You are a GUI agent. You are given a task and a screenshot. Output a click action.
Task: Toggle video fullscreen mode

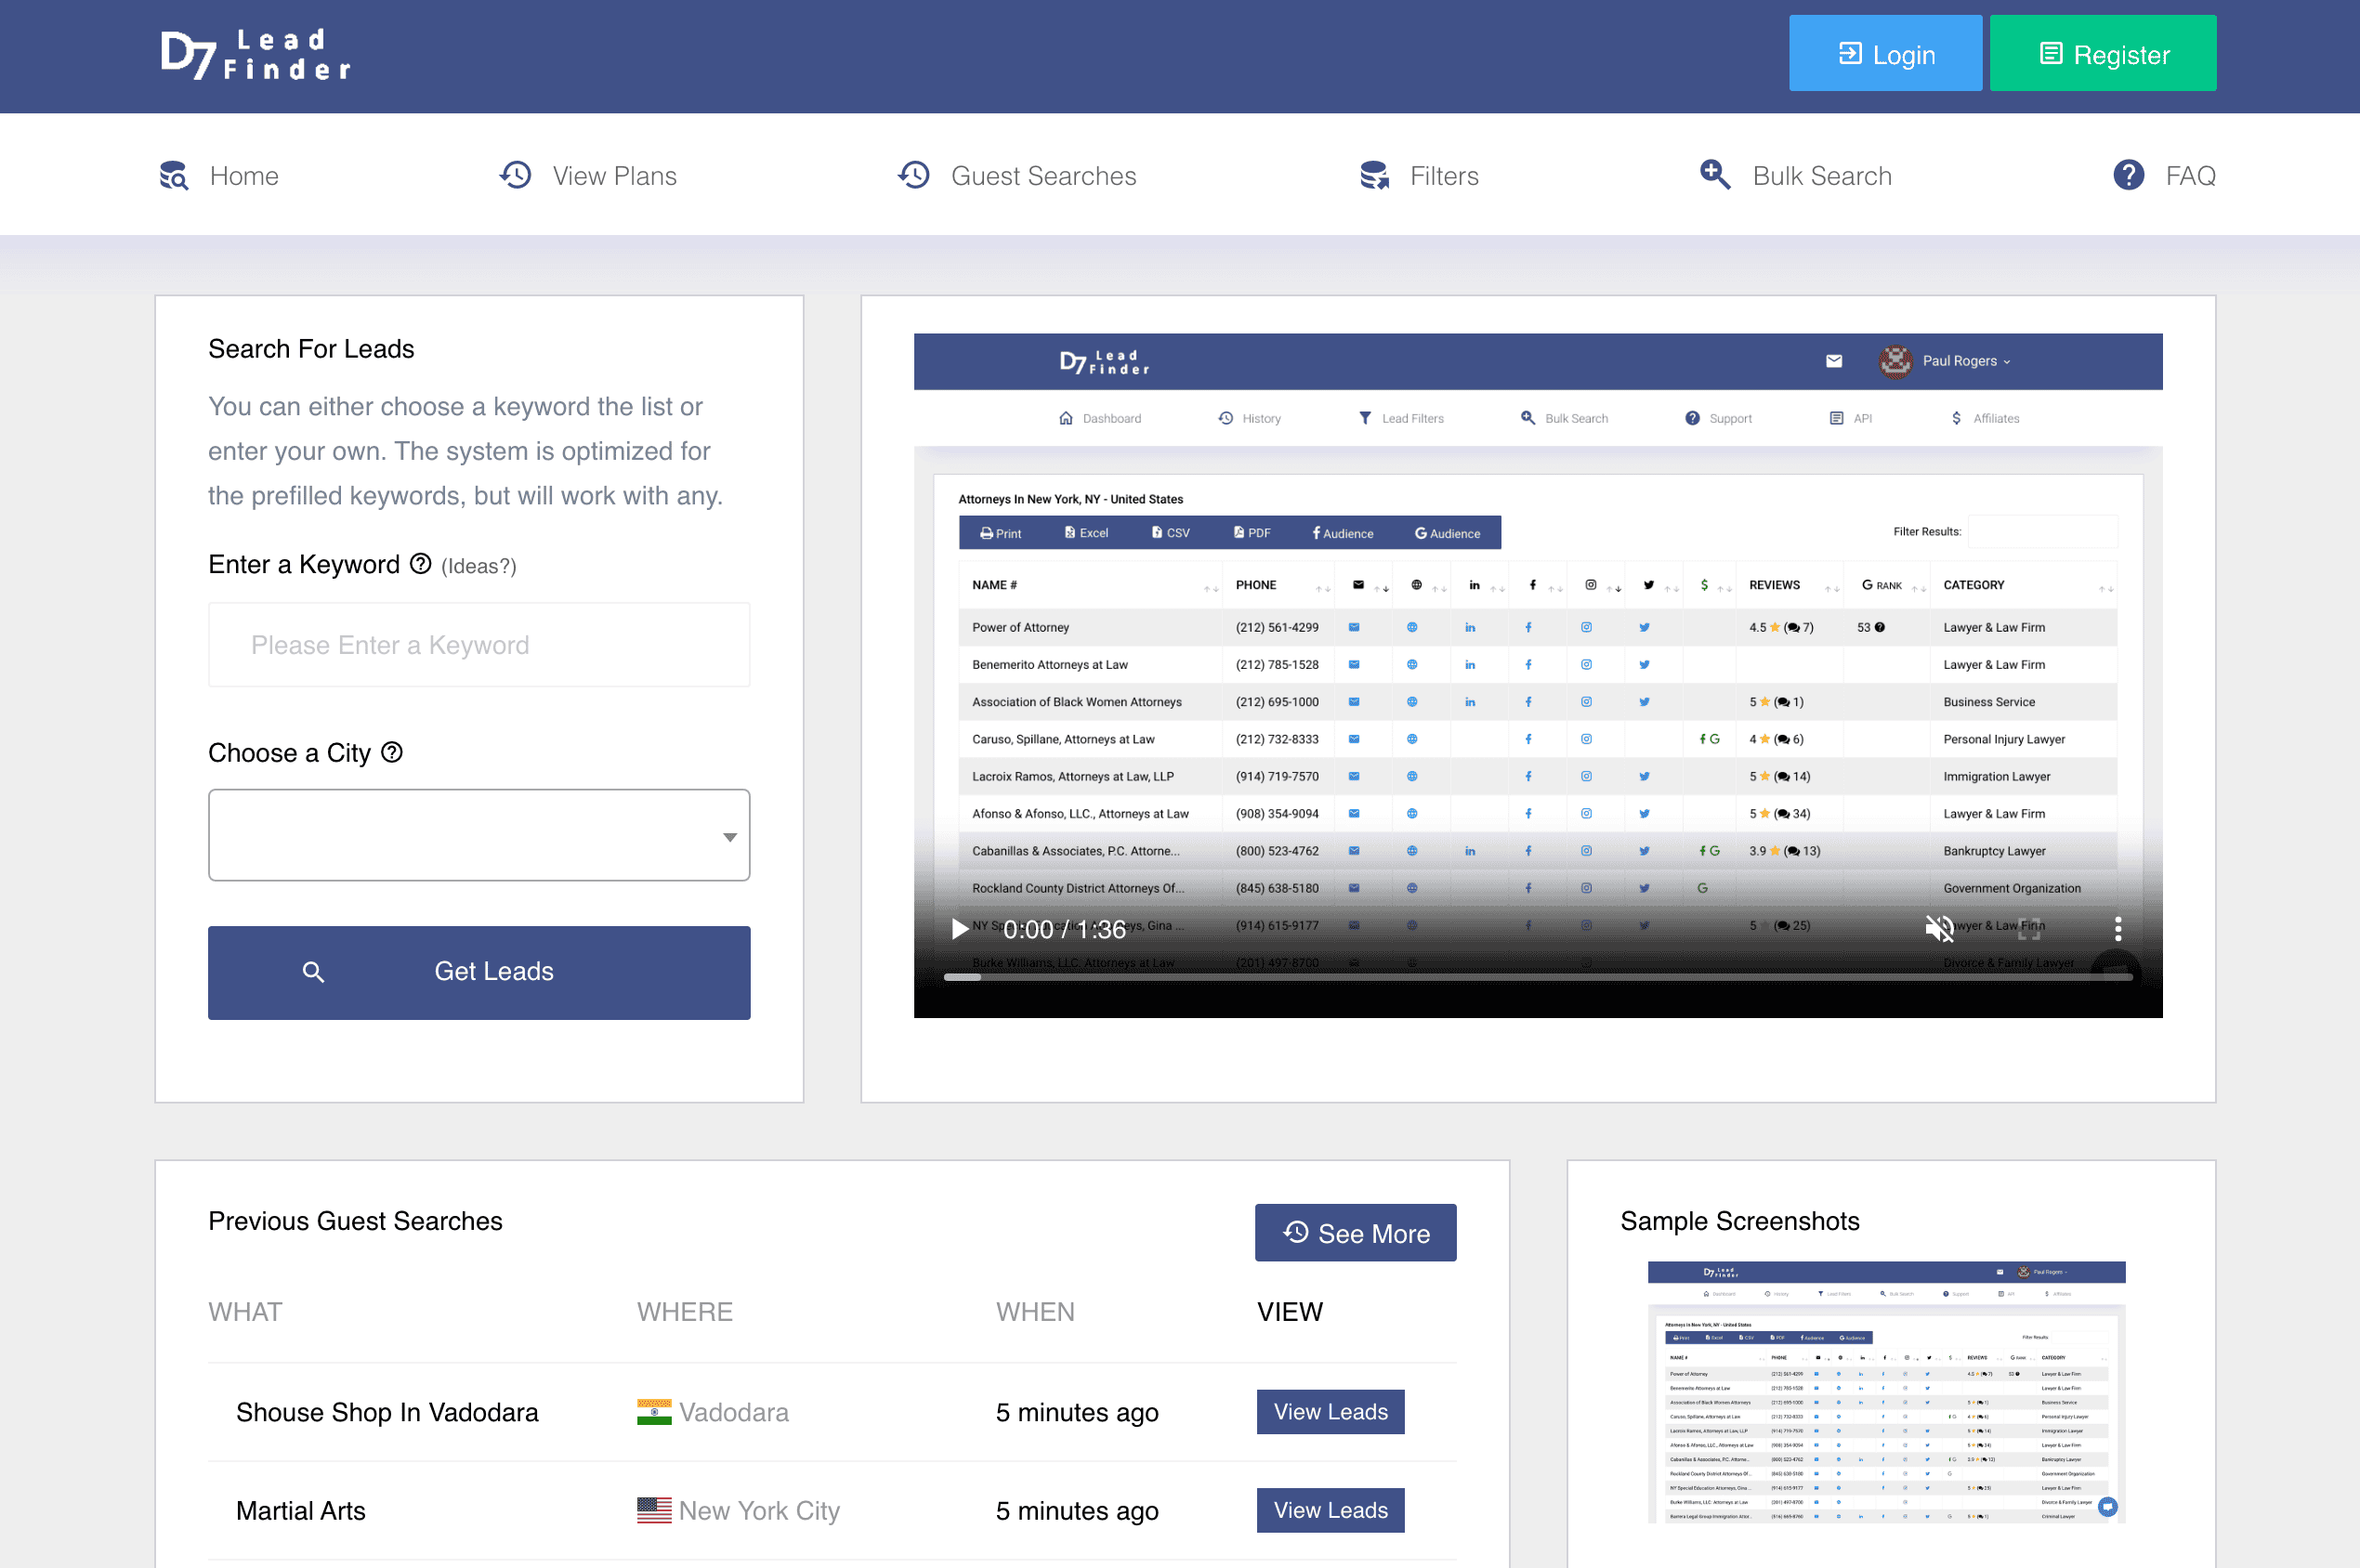pos(2029,929)
